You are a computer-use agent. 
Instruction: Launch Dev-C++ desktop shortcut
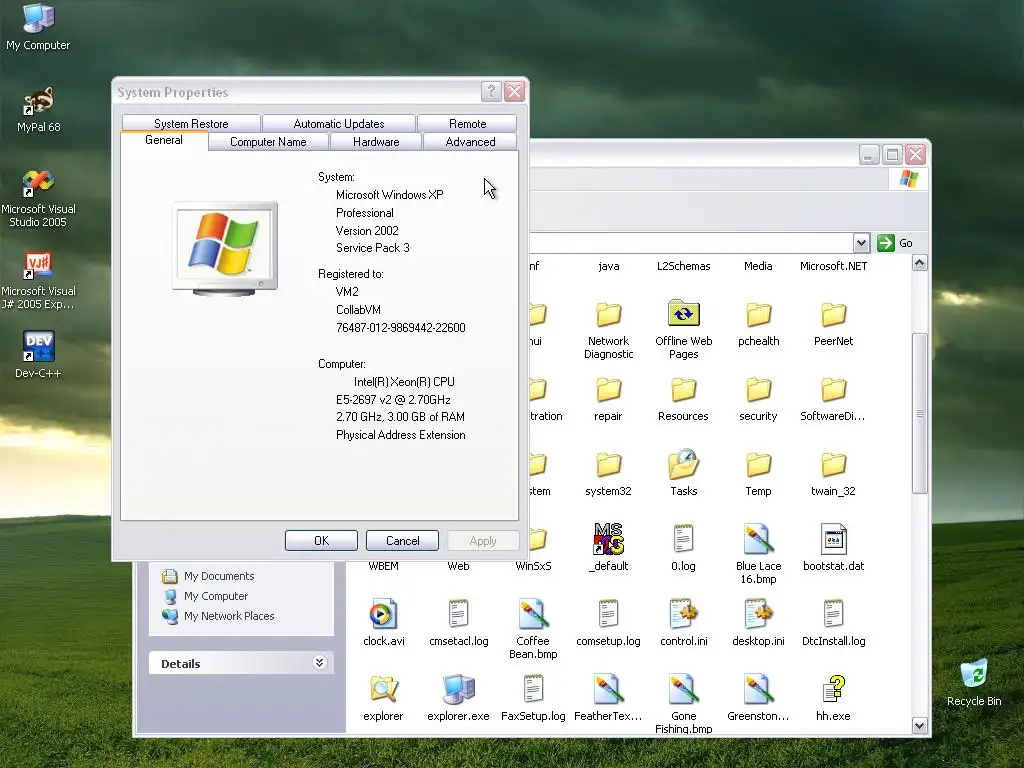(38, 355)
